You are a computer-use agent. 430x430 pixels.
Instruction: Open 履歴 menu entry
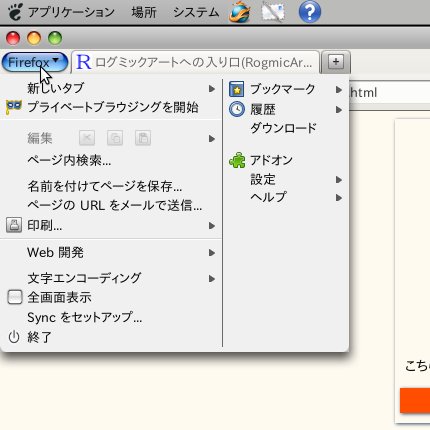point(286,109)
